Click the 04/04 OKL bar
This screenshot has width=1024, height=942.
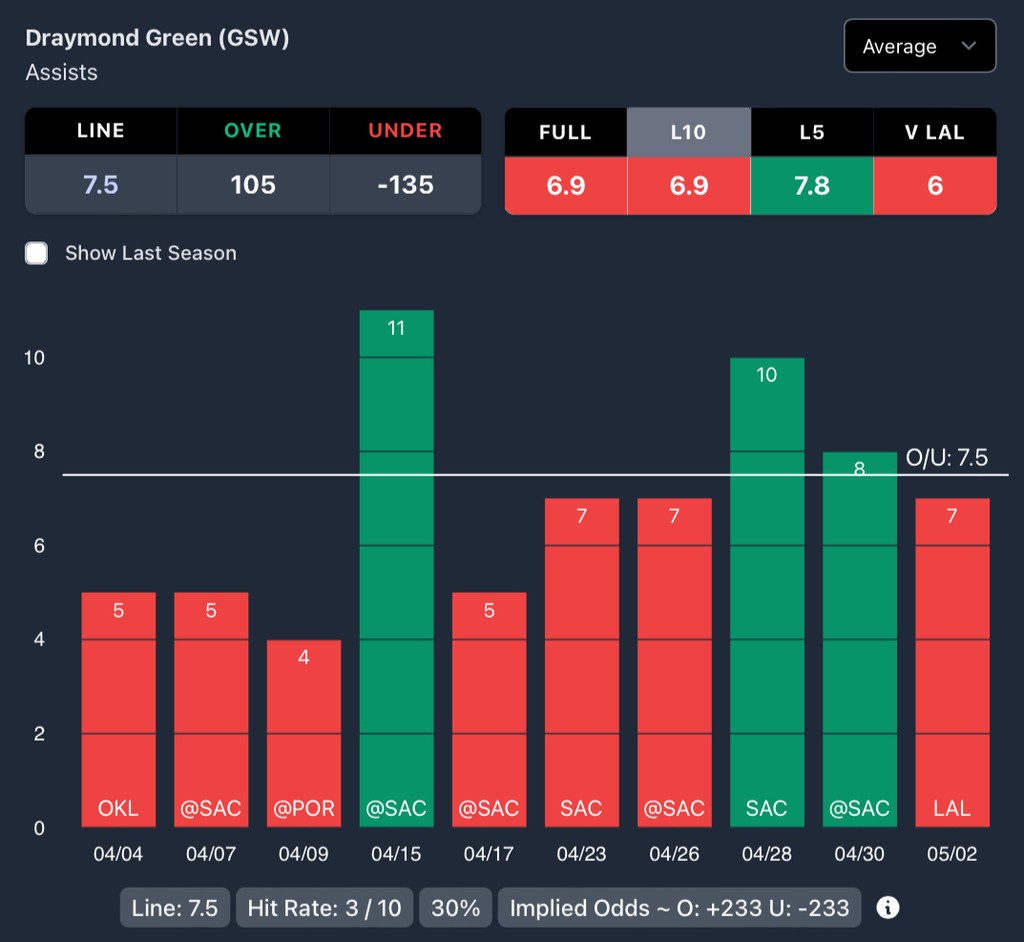click(x=118, y=709)
